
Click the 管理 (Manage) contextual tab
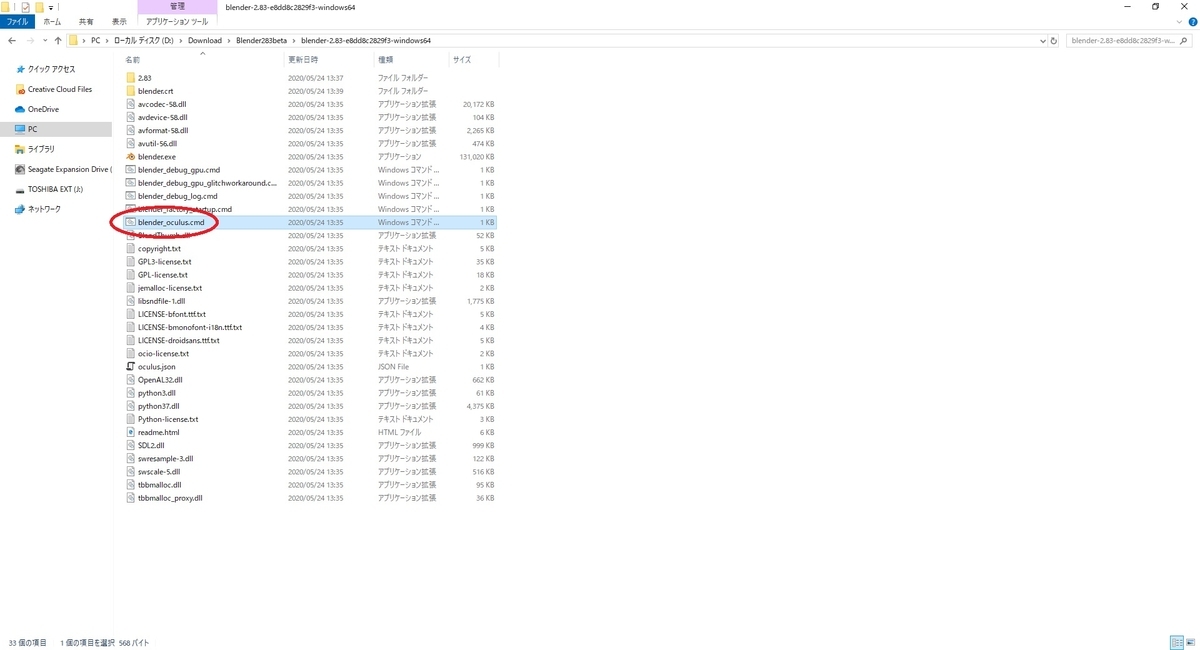(177, 7)
